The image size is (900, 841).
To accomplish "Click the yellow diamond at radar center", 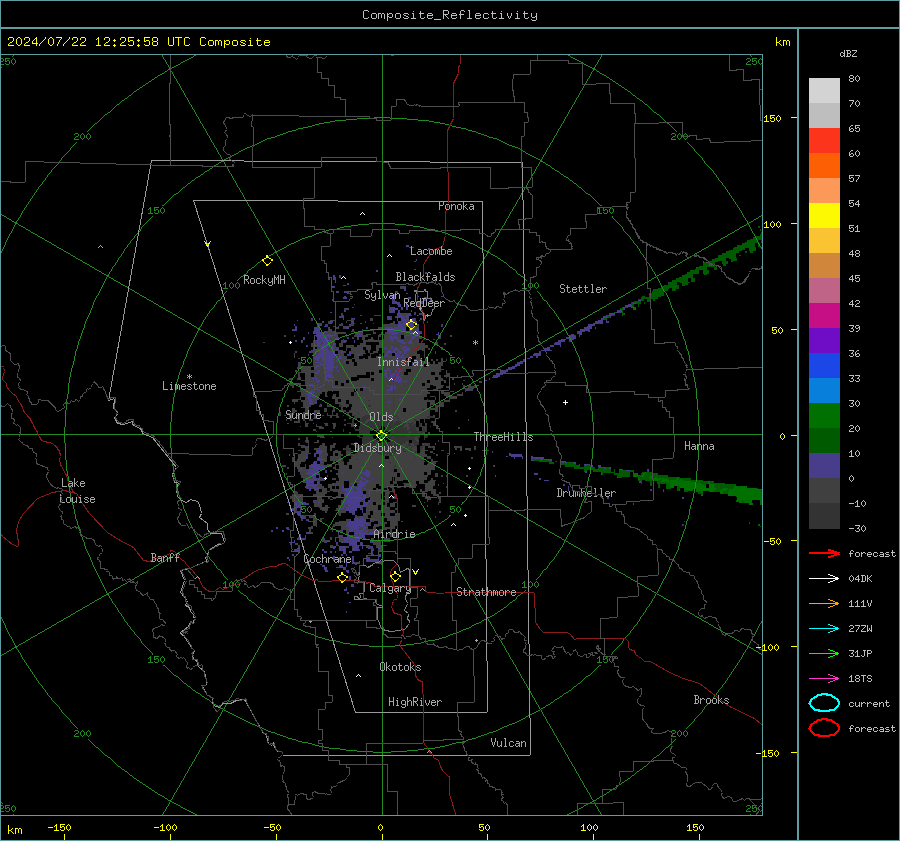I will [381, 436].
